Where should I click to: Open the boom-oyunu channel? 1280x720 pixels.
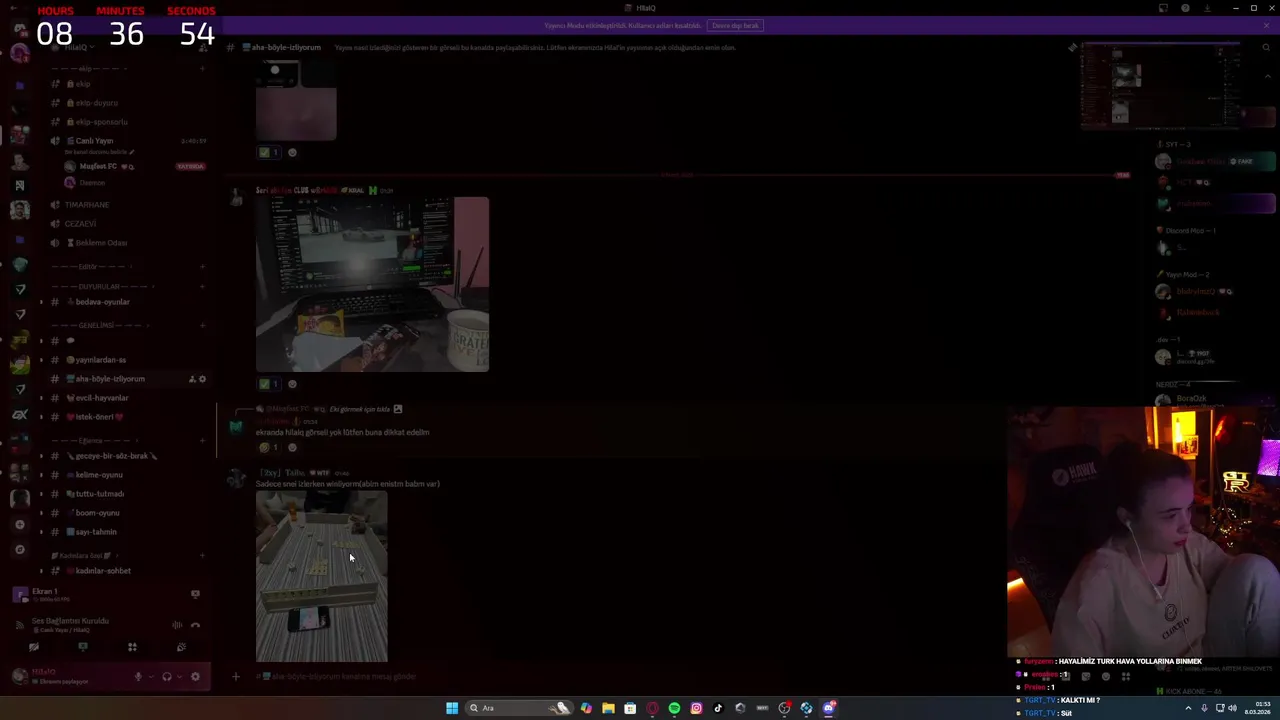97,513
